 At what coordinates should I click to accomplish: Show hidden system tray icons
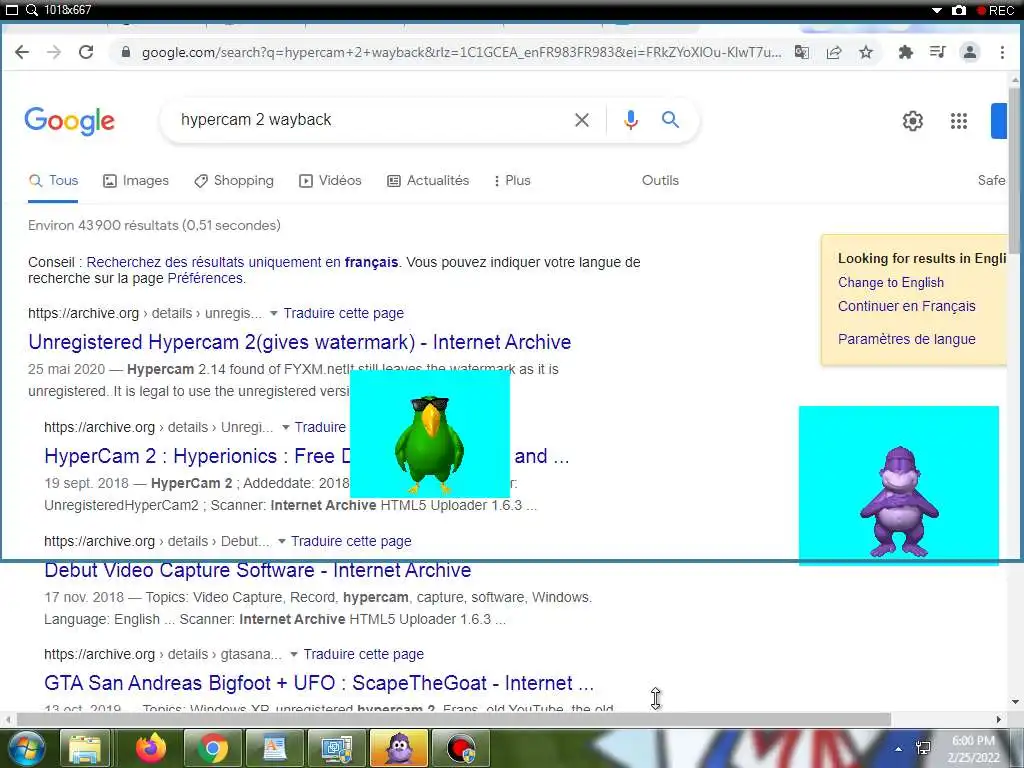click(x=899, y=749)
